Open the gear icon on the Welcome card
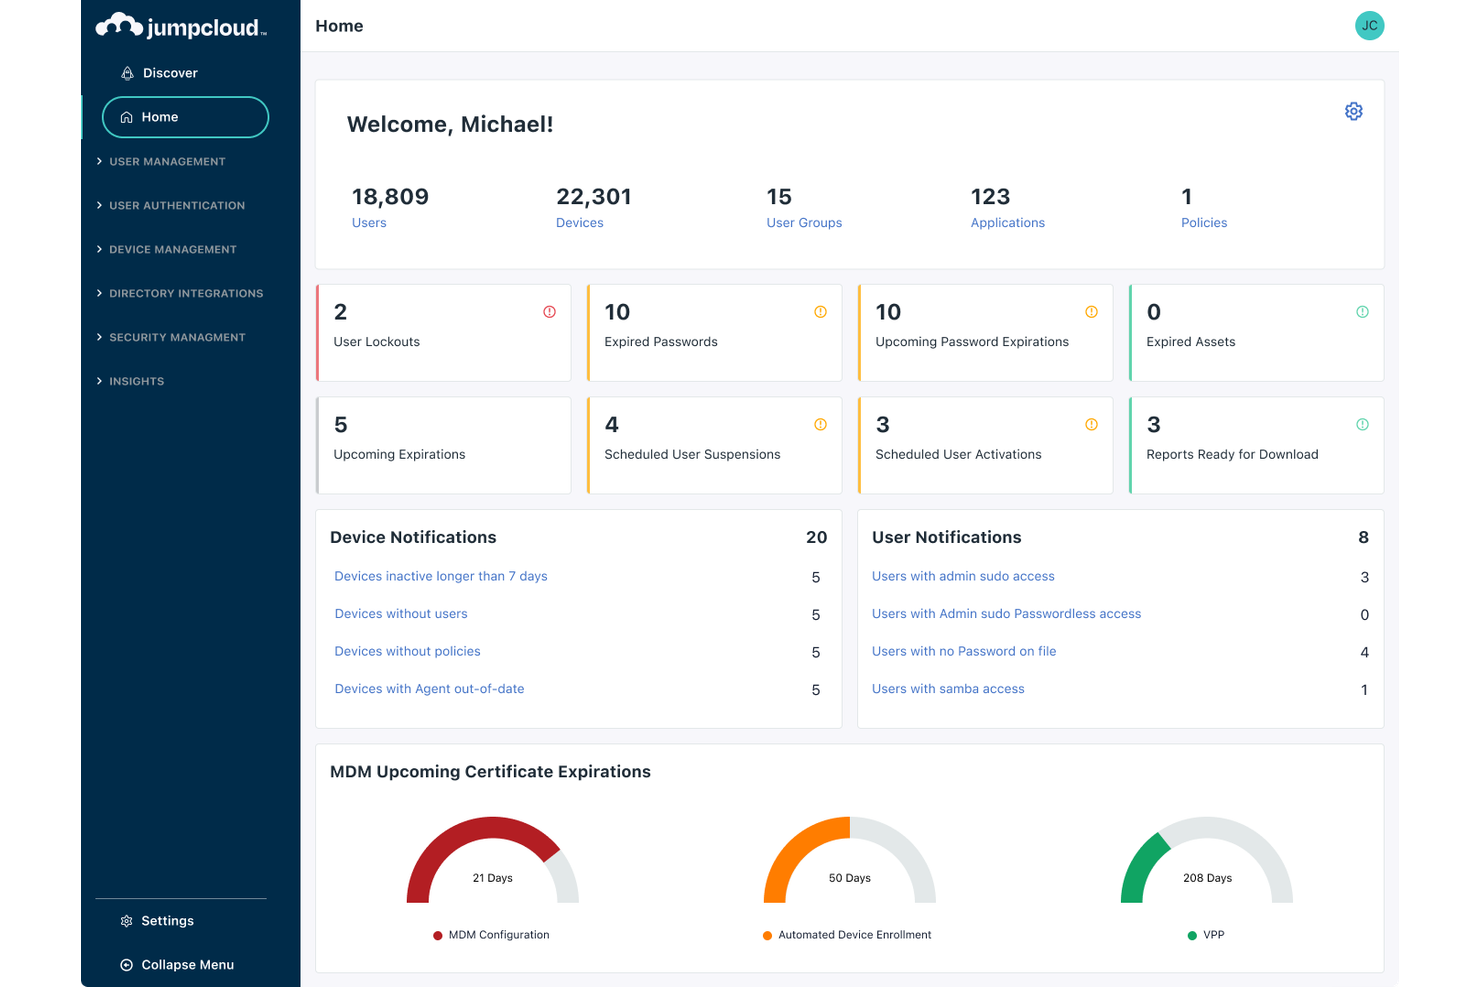The width and height of the screenshot is (1480, 987). tap(1353, 111)
